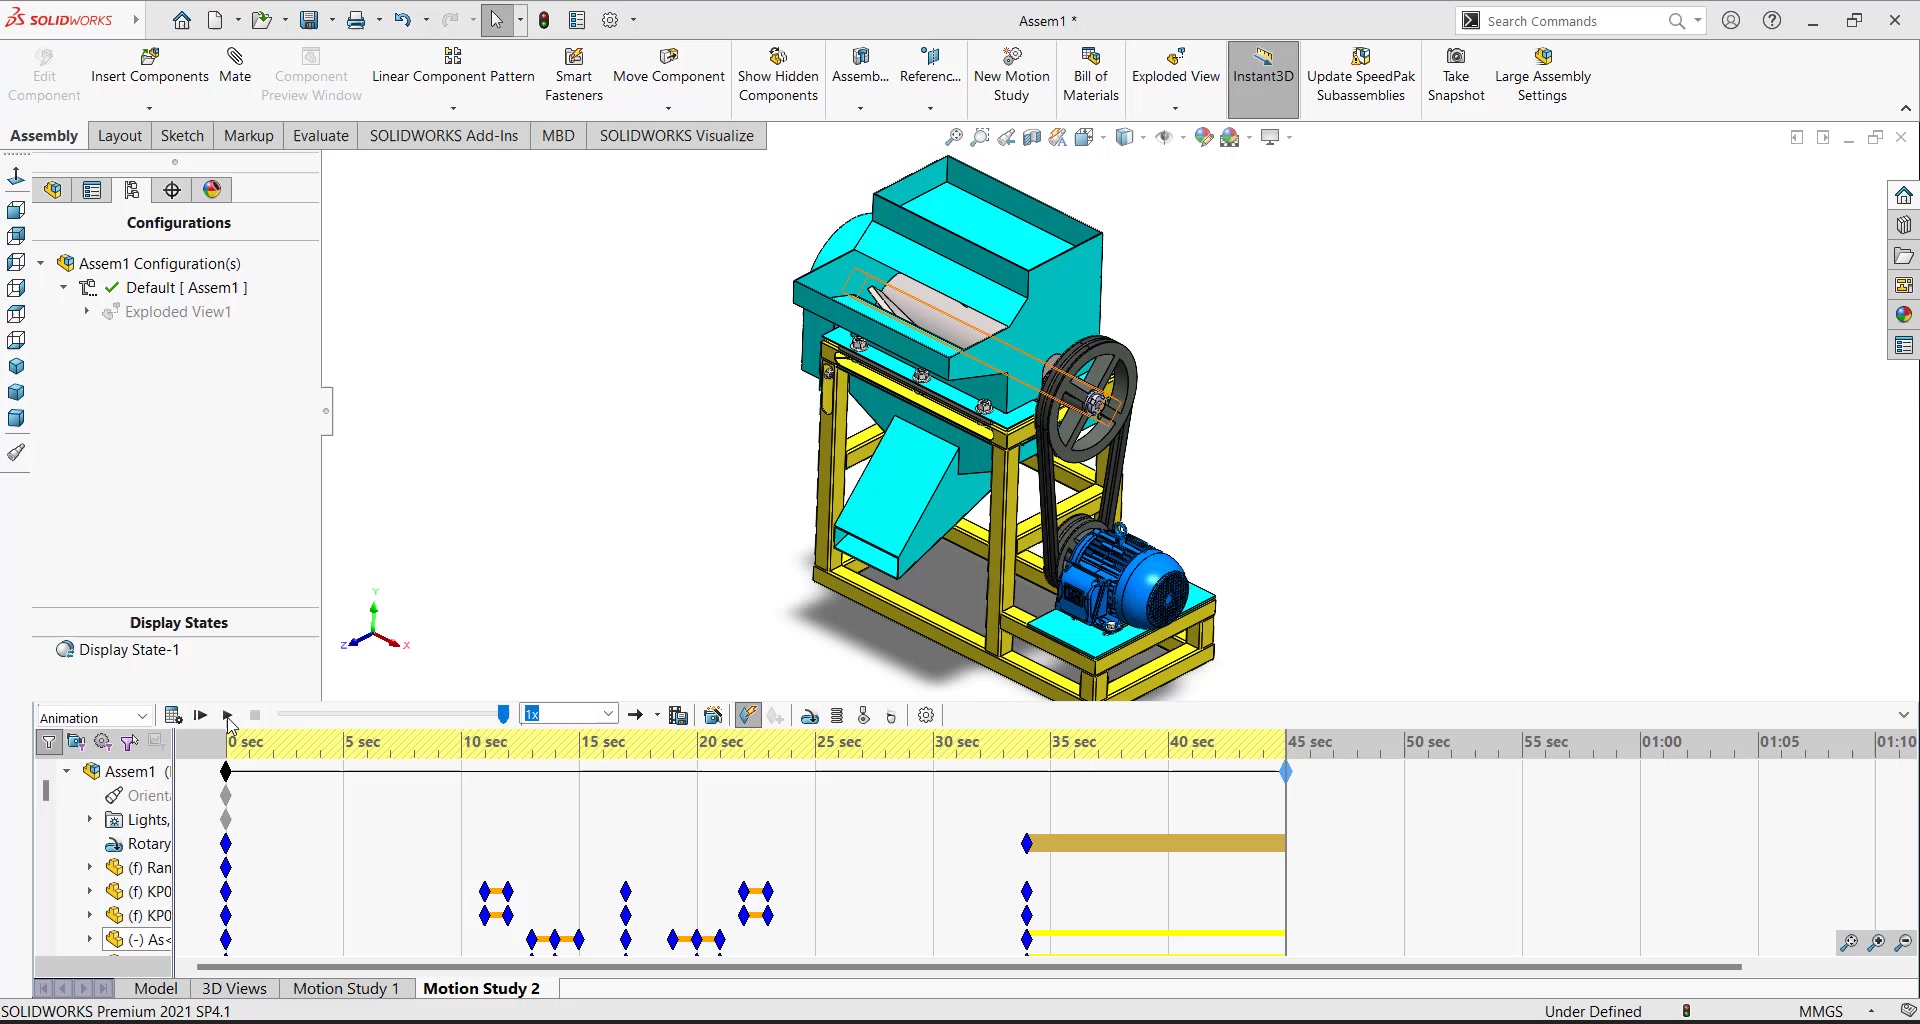Screen dimensions: 1920x1024
Task: Click the Play button in motion study
Action: [x=228, y=715]
